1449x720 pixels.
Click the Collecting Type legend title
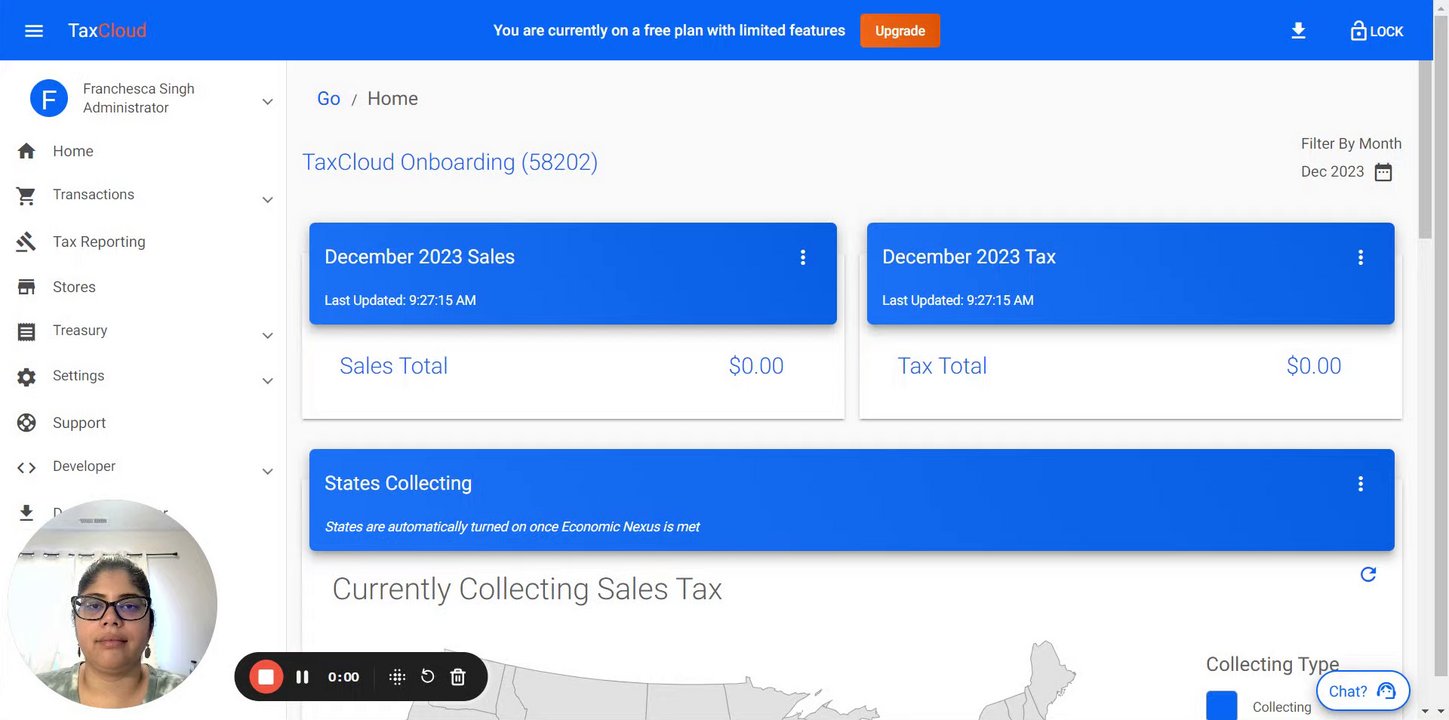point(1272,664)
